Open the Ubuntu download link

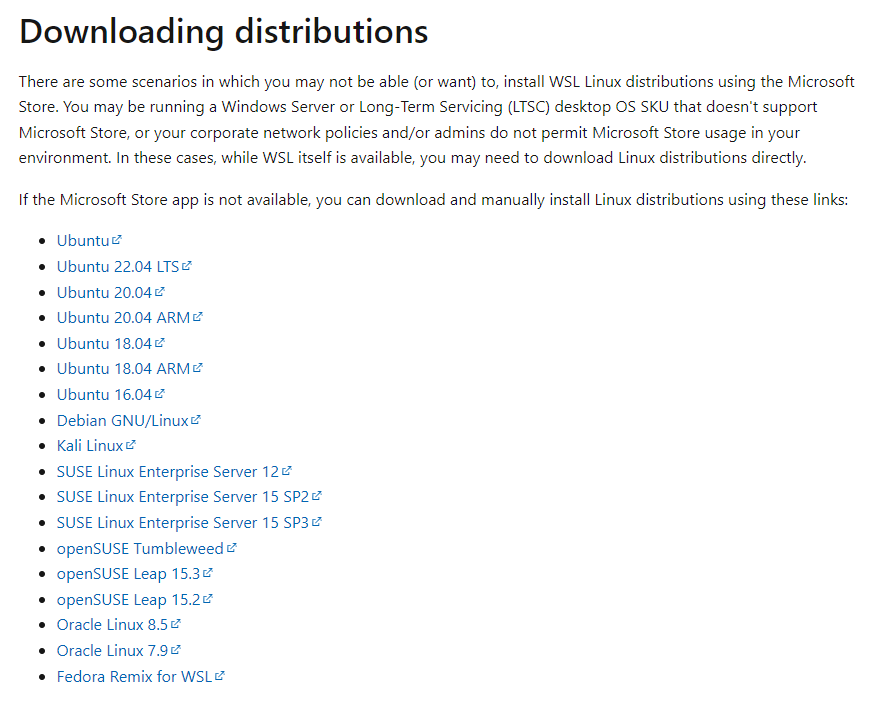89,241
